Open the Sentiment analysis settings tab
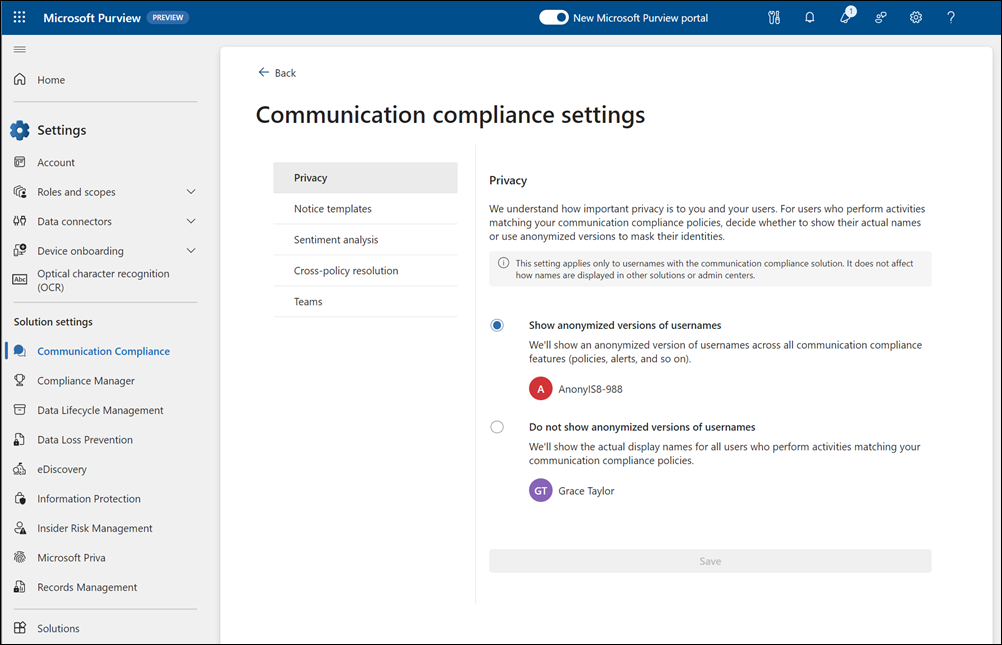 (x=336, y=239)
